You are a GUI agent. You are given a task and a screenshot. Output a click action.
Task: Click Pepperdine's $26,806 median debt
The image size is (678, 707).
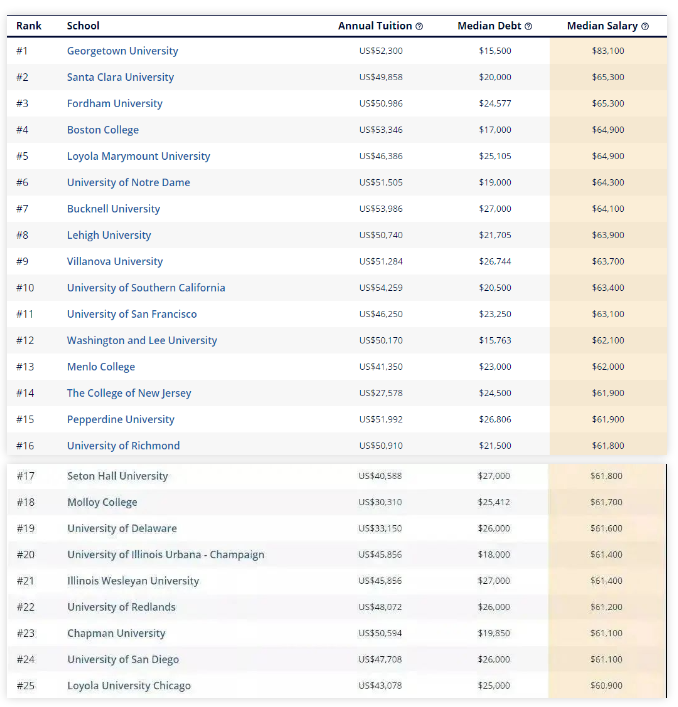(x=495, y=419)
